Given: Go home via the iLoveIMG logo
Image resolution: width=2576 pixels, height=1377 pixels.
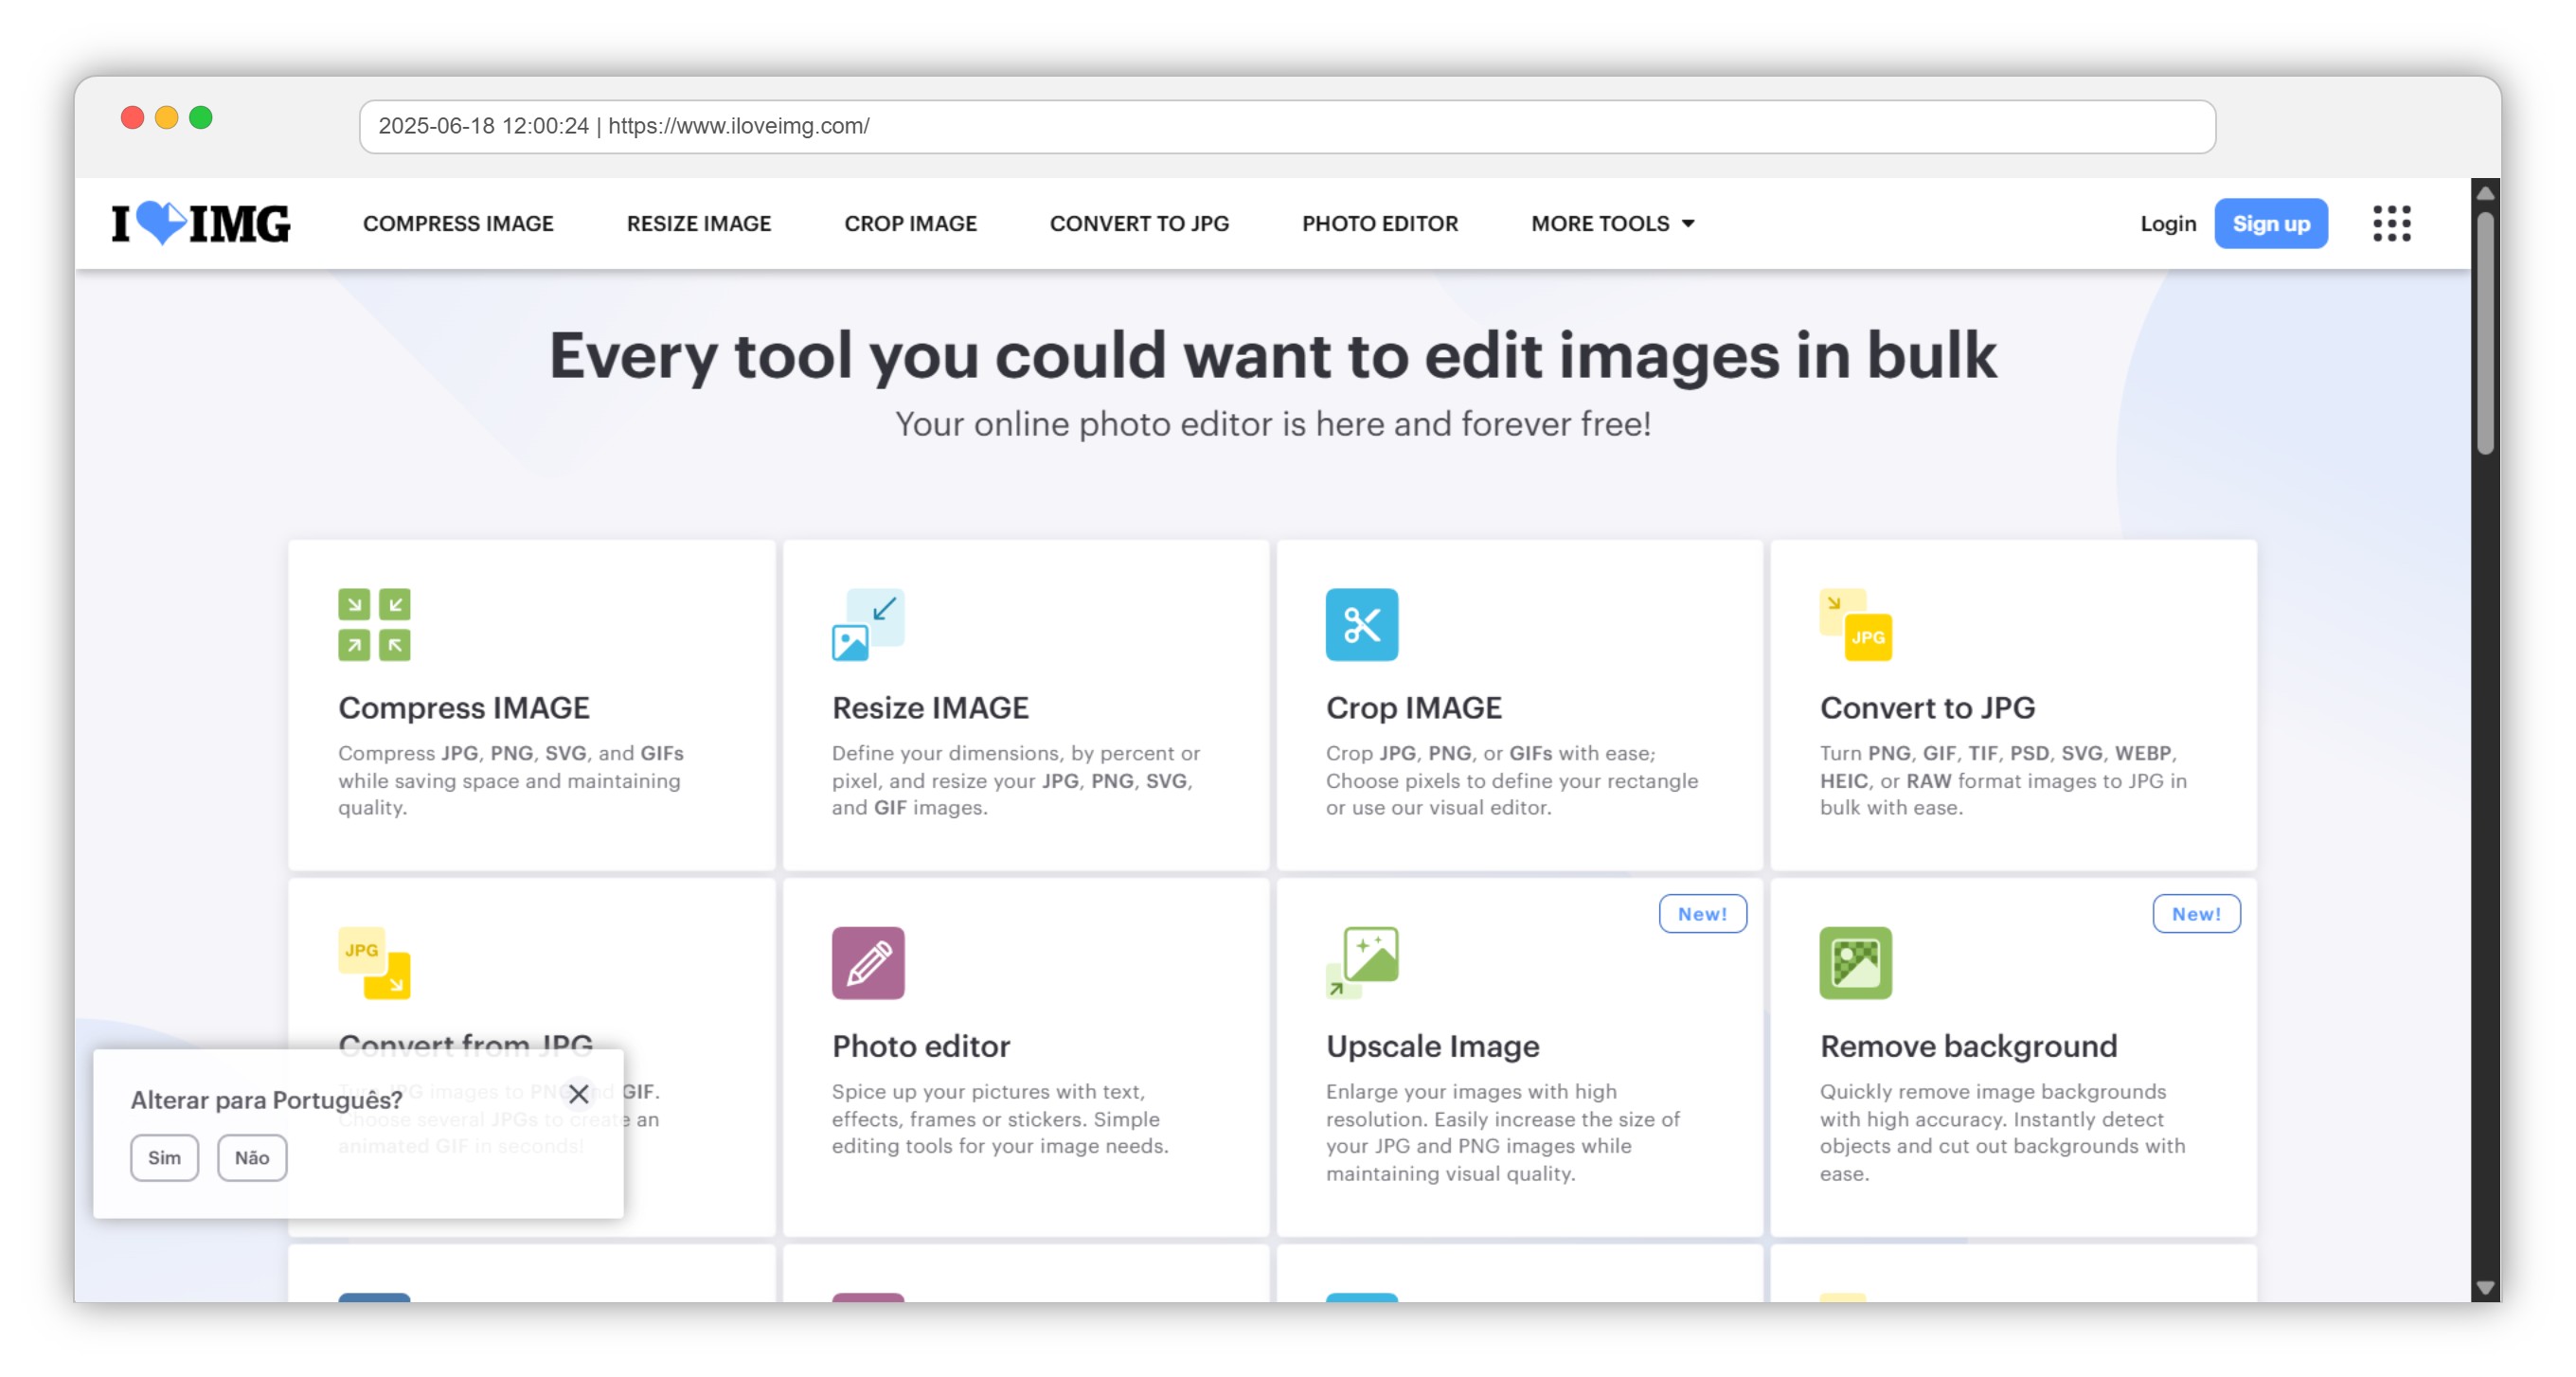Looking at the screenshot, I should tap(200, 223).
